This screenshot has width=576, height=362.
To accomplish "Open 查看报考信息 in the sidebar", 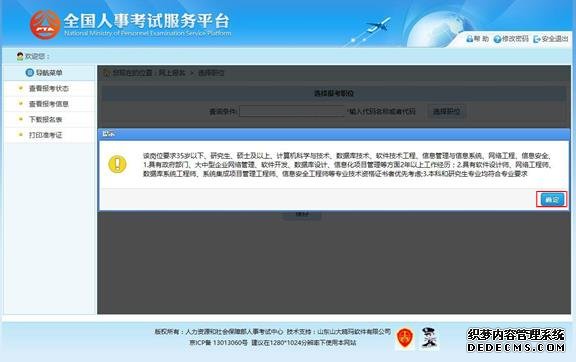I will [49, 104].
